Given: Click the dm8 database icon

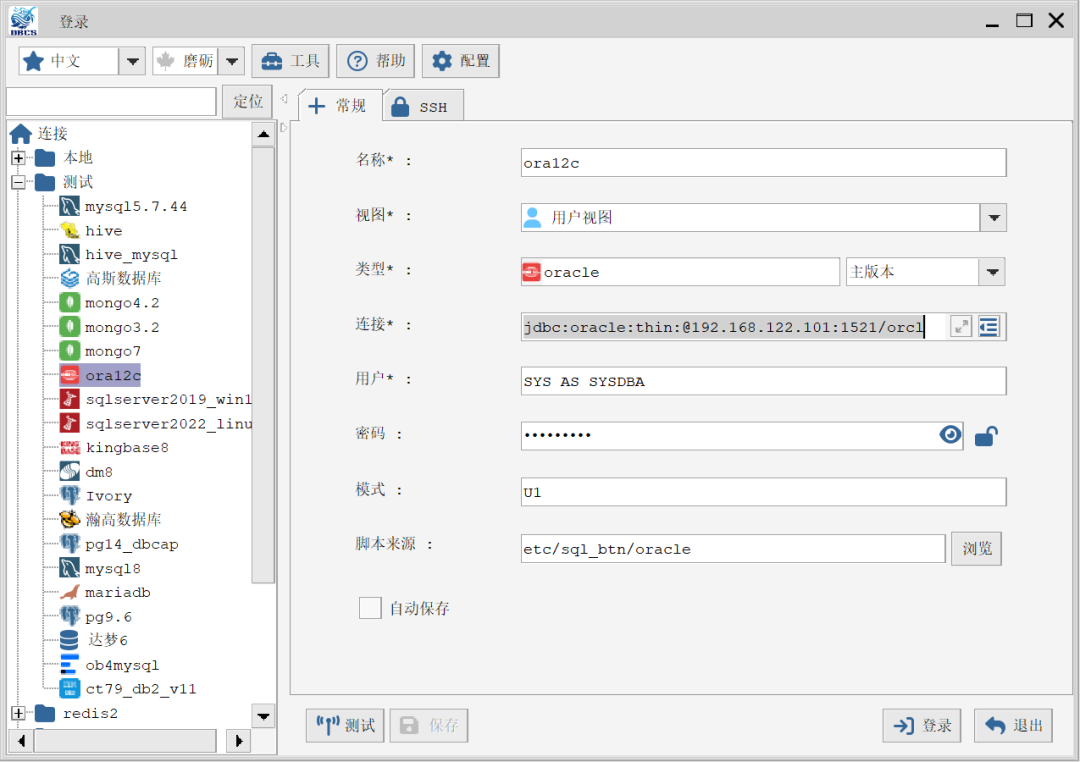Looking at the screenshot, I should (70, 471).
